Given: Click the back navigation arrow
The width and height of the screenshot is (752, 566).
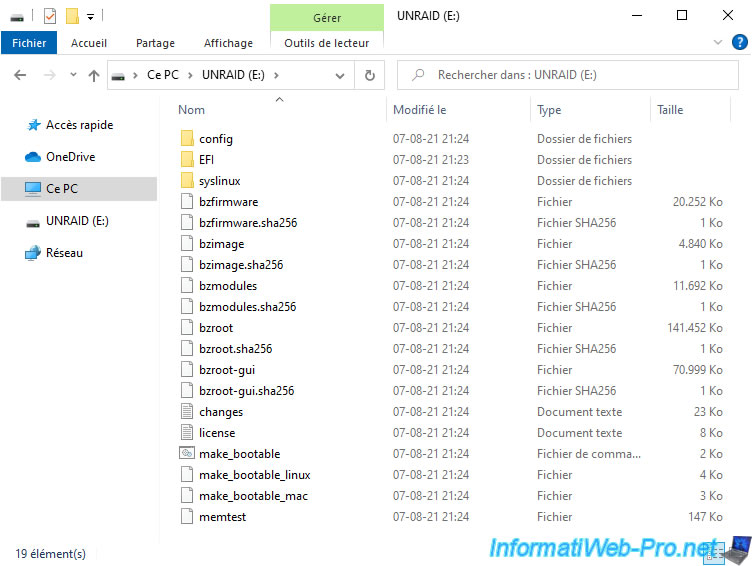Looking at the screenshot, I should coord(21,75).
